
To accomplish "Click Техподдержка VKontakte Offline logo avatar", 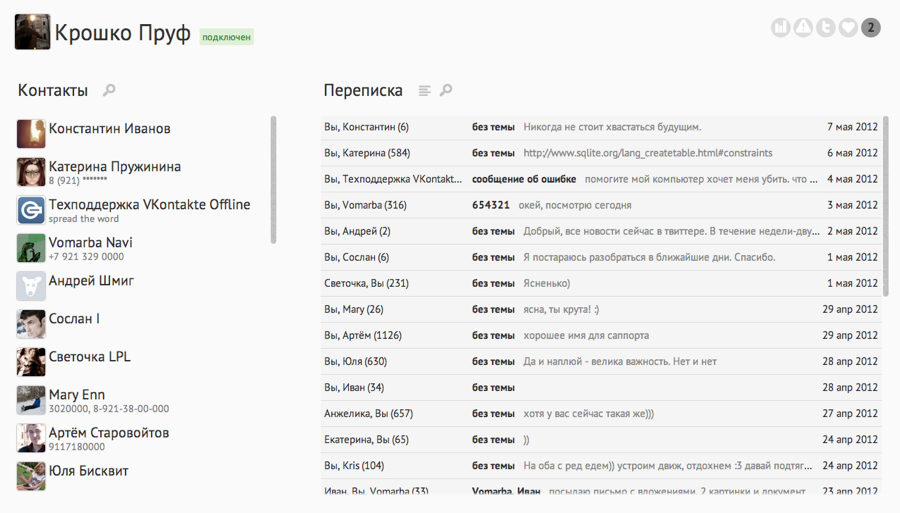I will point(31,210).
